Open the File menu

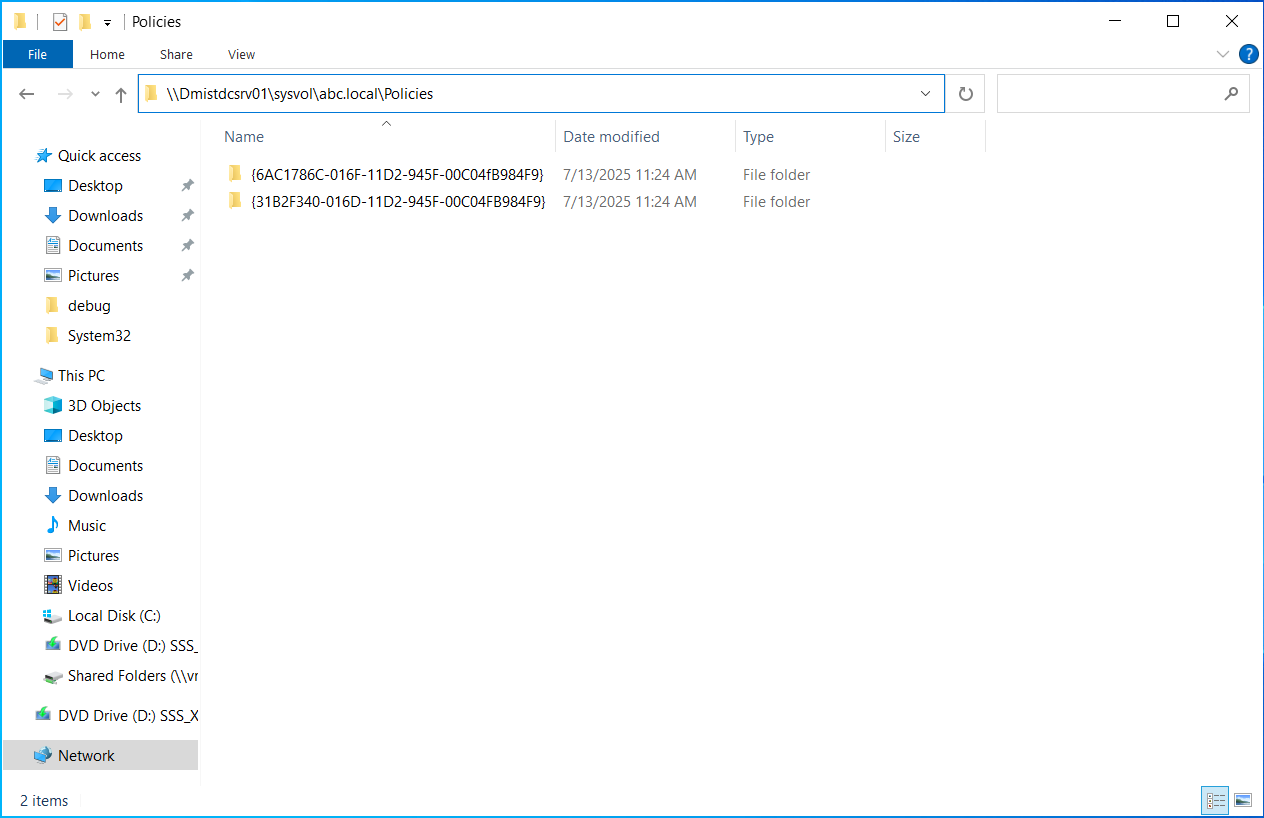tap(38, 54)
